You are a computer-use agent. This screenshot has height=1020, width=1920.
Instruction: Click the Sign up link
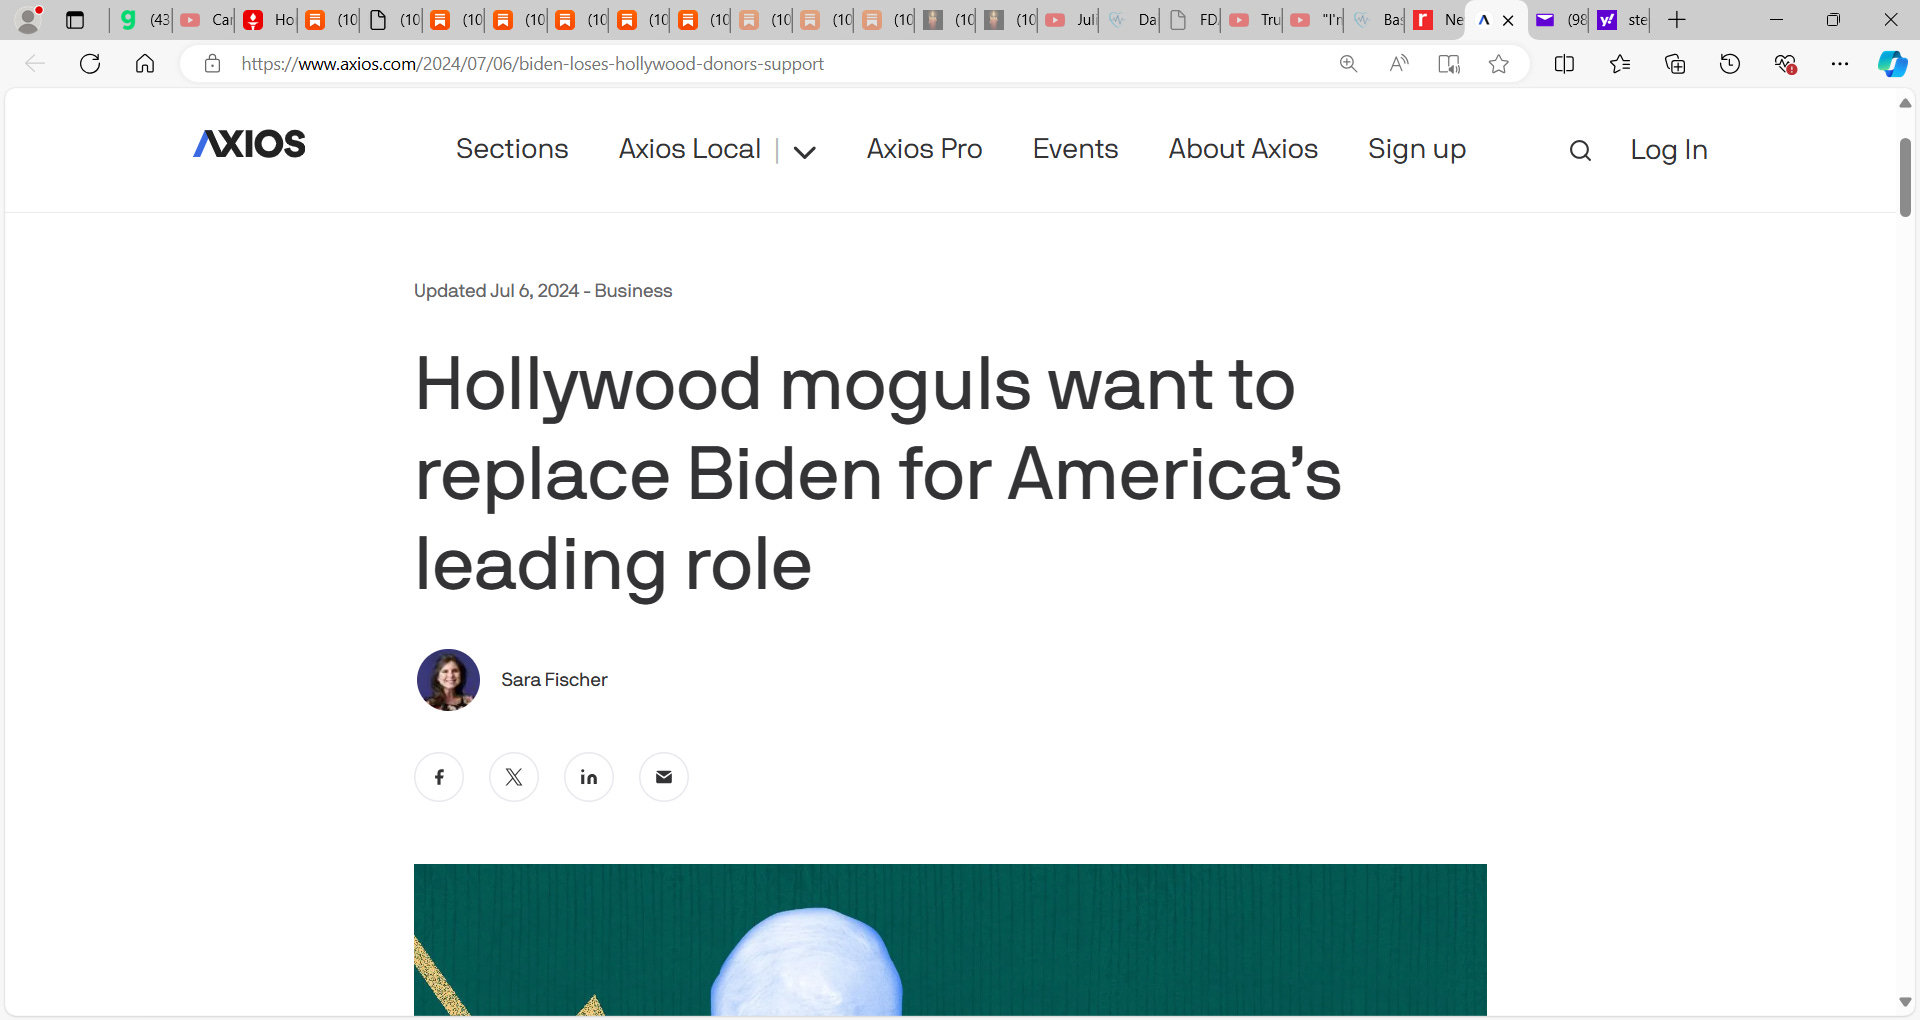tap(1417, 150)
